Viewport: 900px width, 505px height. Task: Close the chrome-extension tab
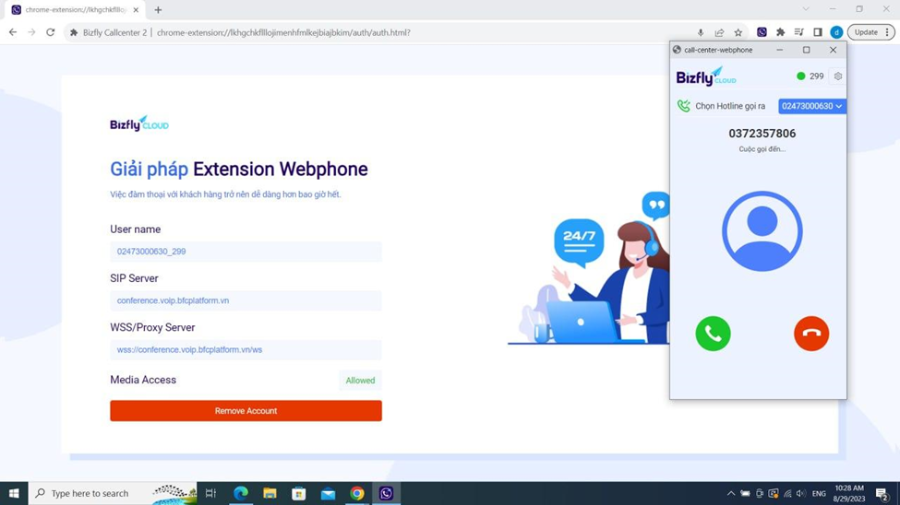(136, 10)
